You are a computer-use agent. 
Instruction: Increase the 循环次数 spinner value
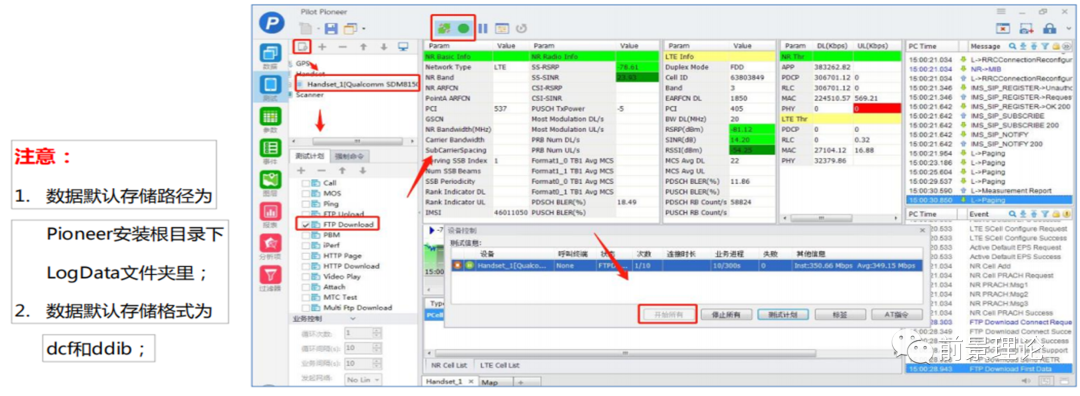[x=376, y=330]
